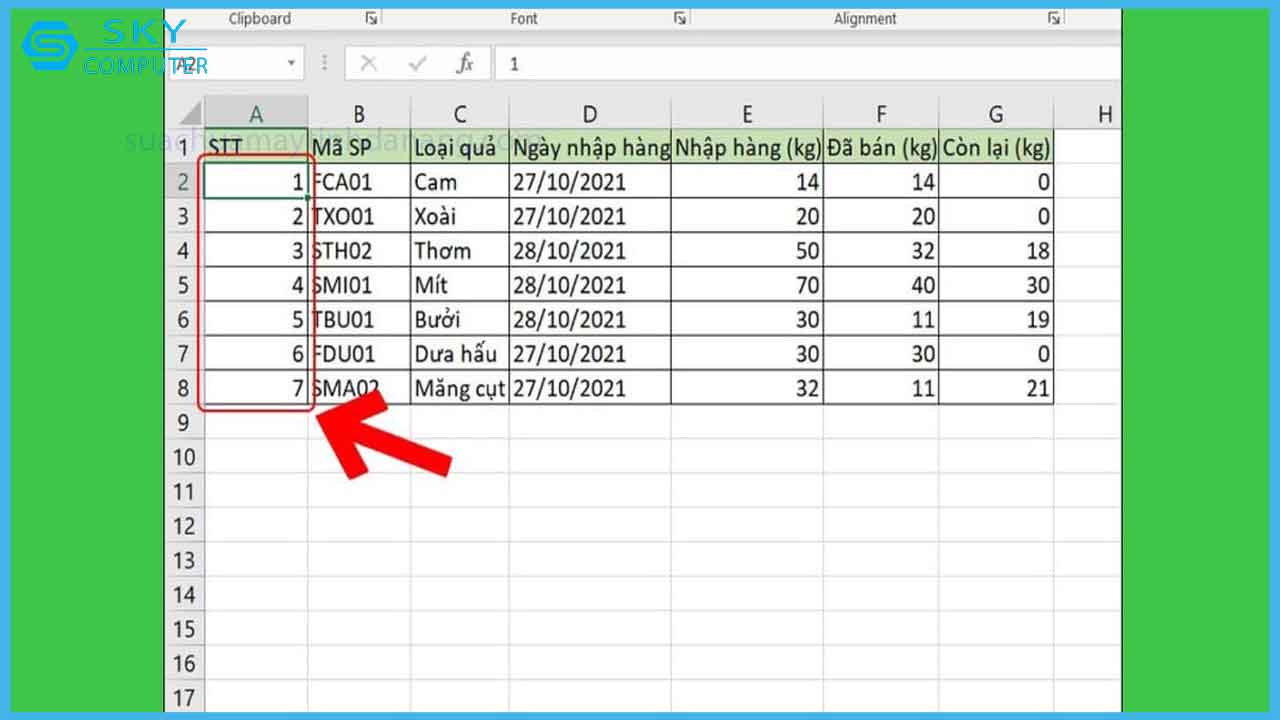
Task: Click the Ngày nhập hàng header cell
Action: (590, 148)
